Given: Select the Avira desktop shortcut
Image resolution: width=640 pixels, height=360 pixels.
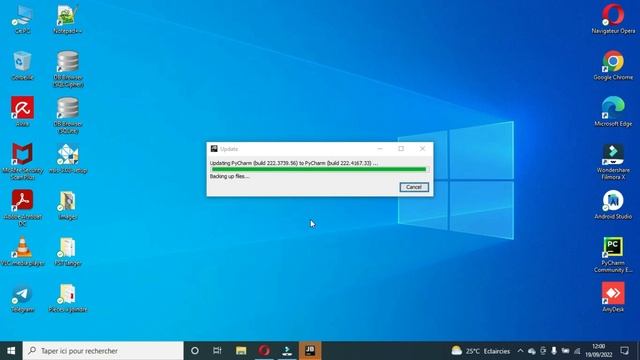Looking at the screenshot, I should [x=22, y=111].
